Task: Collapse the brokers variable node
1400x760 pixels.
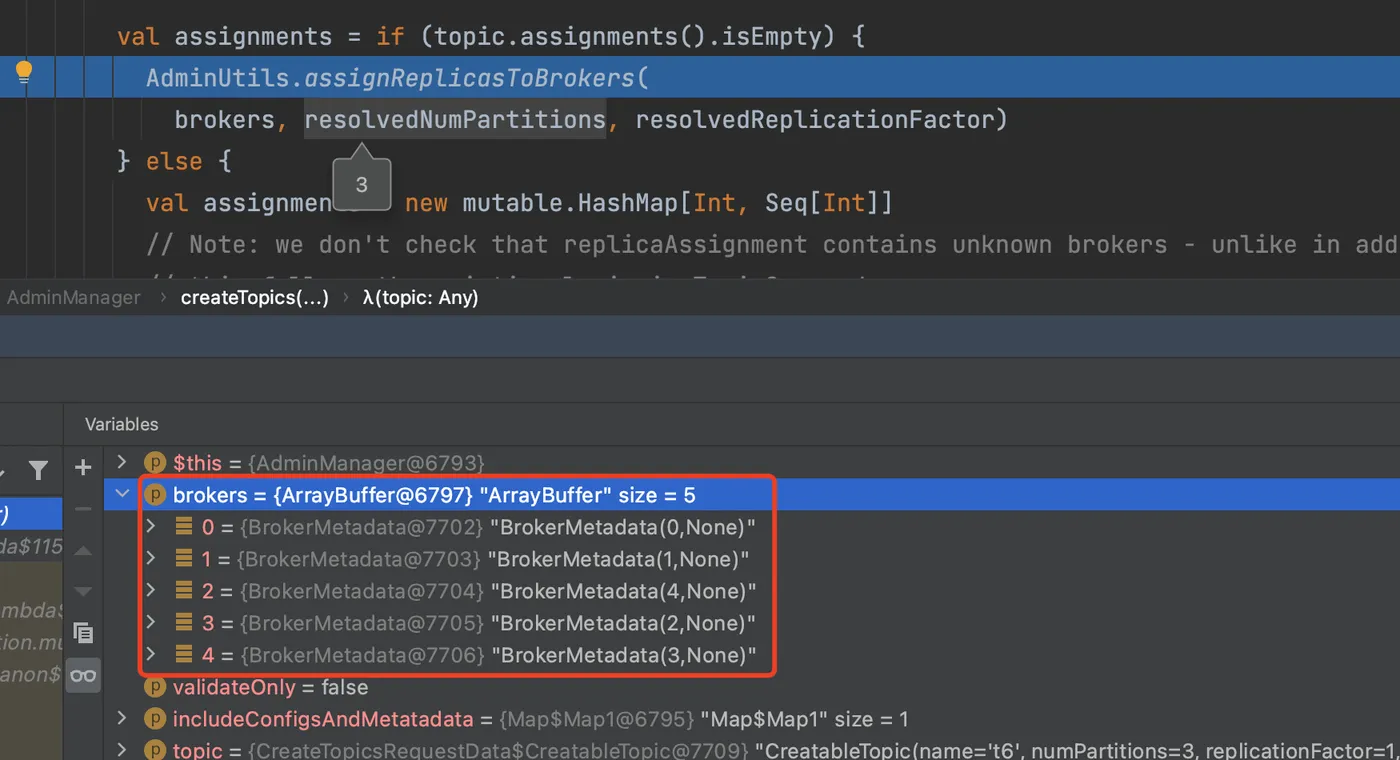Action: point(122,494)
